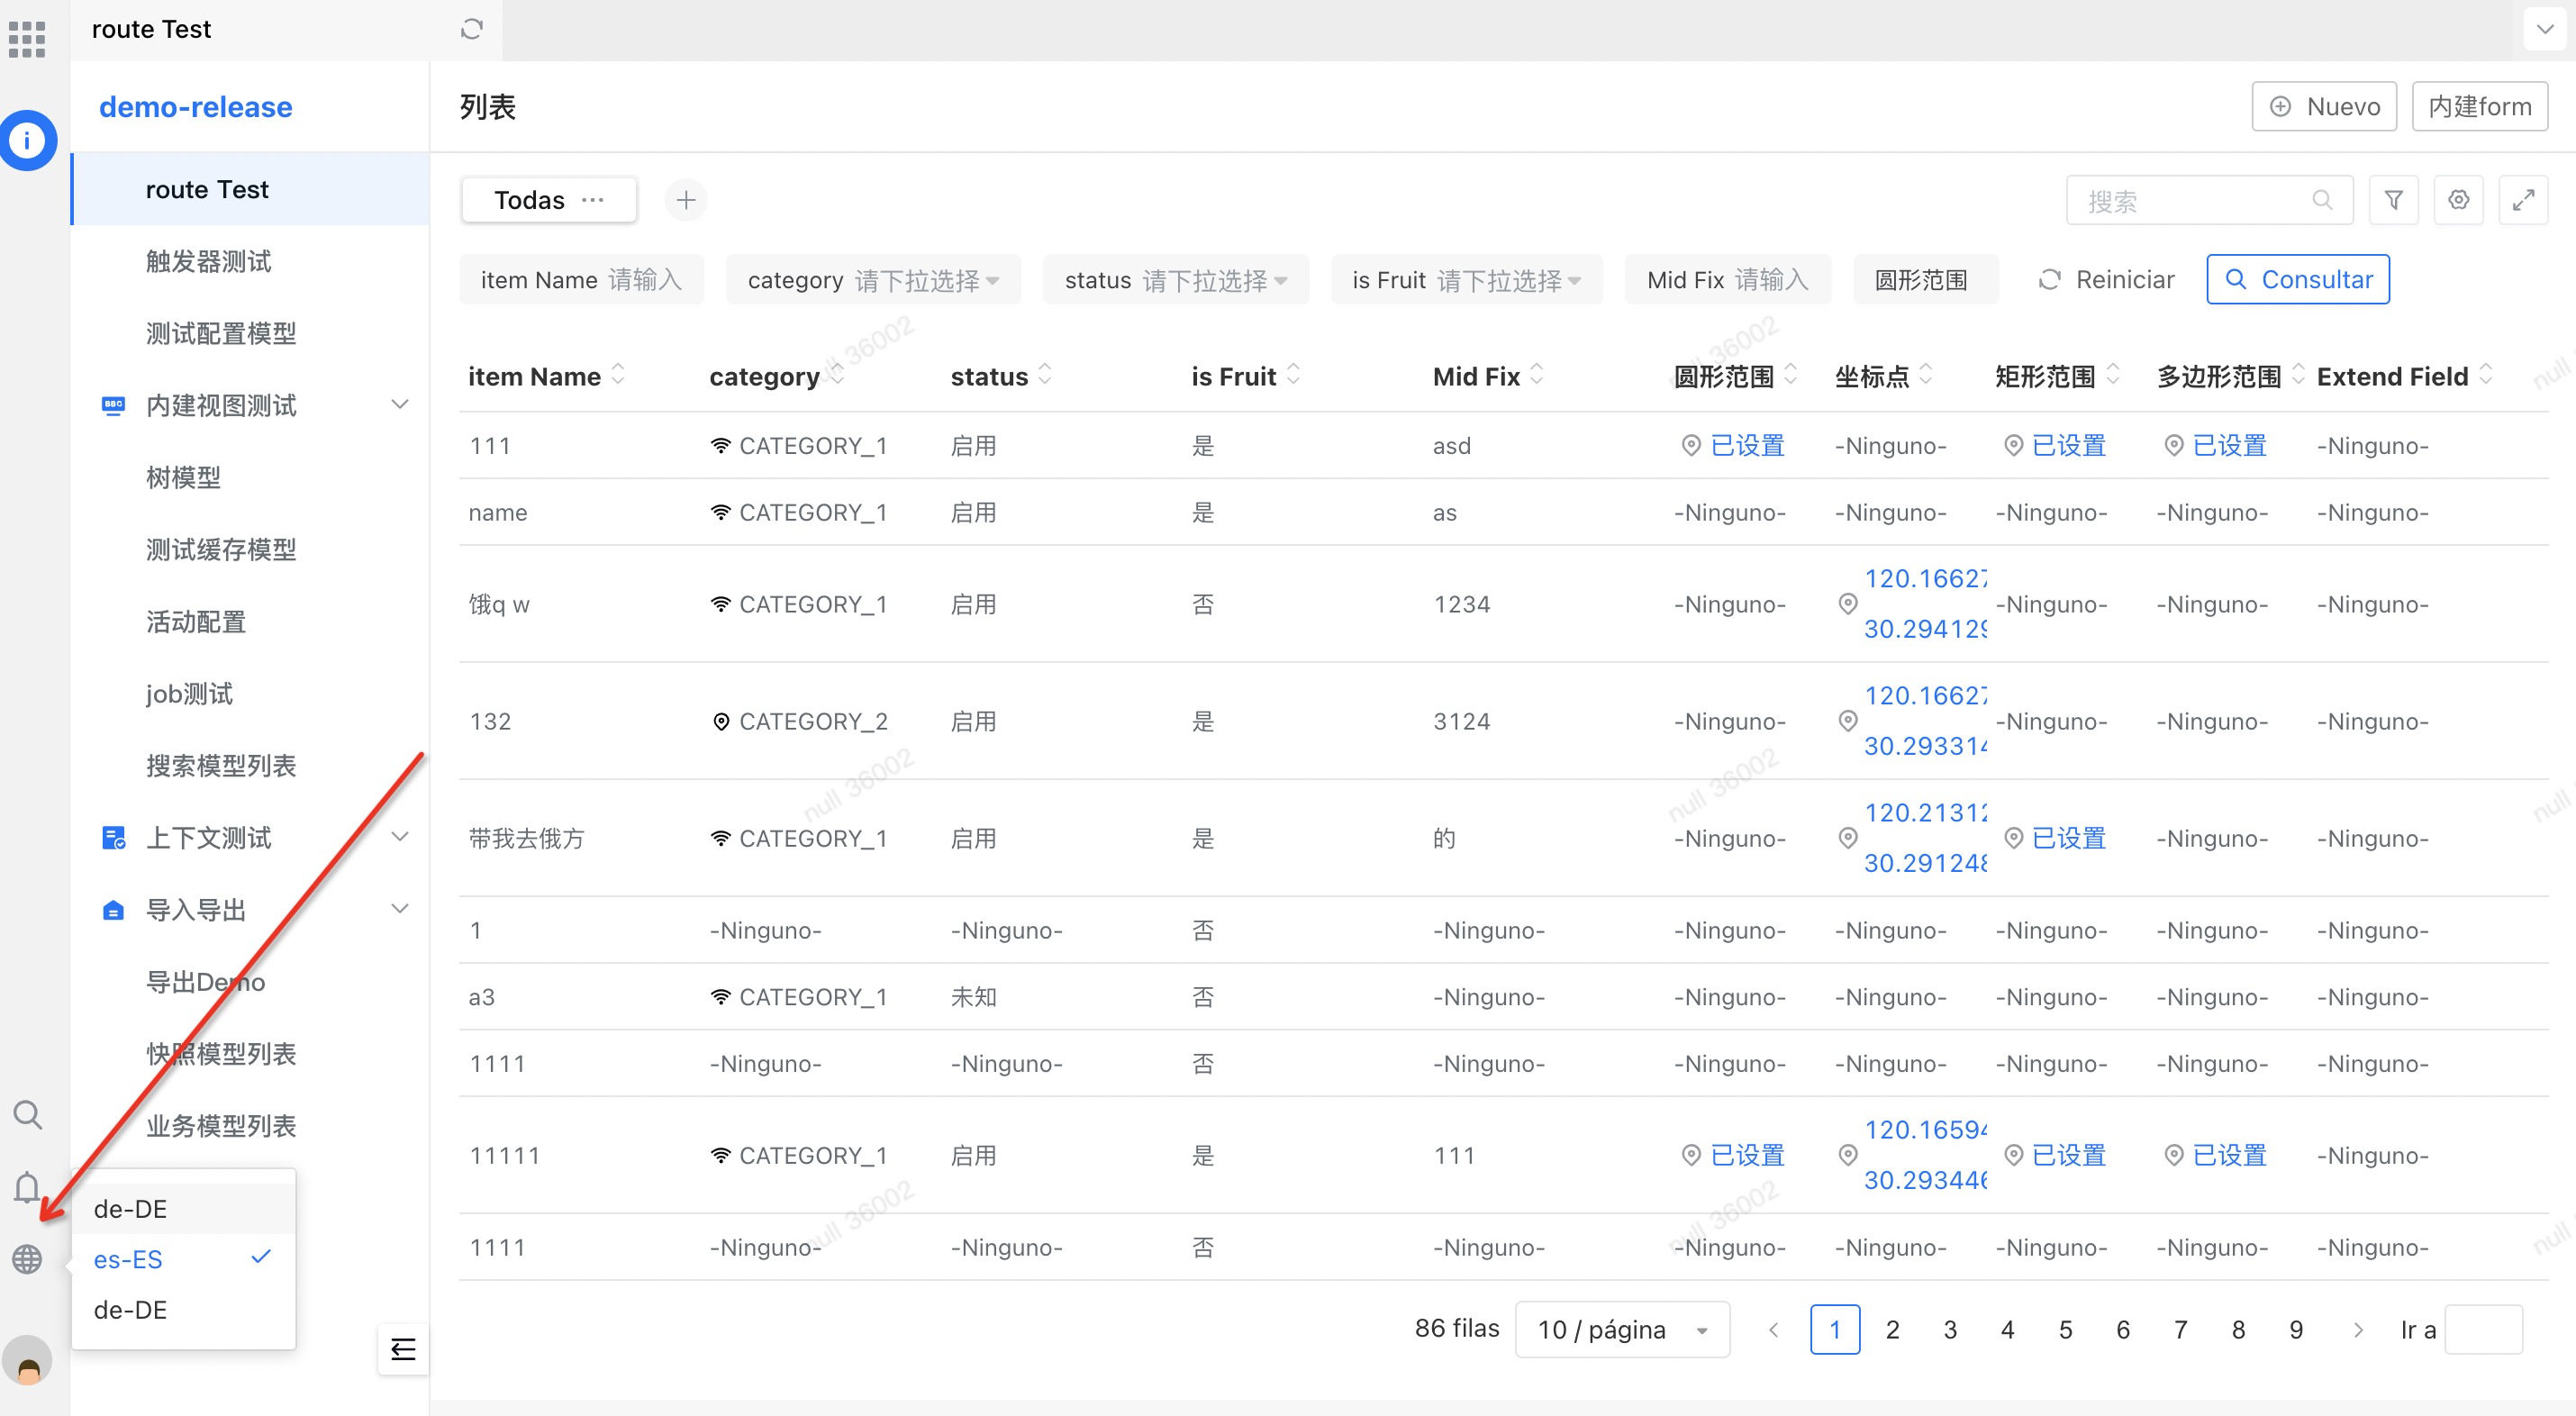Screen dimensions: 2576x1416
Task: Sort by category column
Action: click(836, 374)
